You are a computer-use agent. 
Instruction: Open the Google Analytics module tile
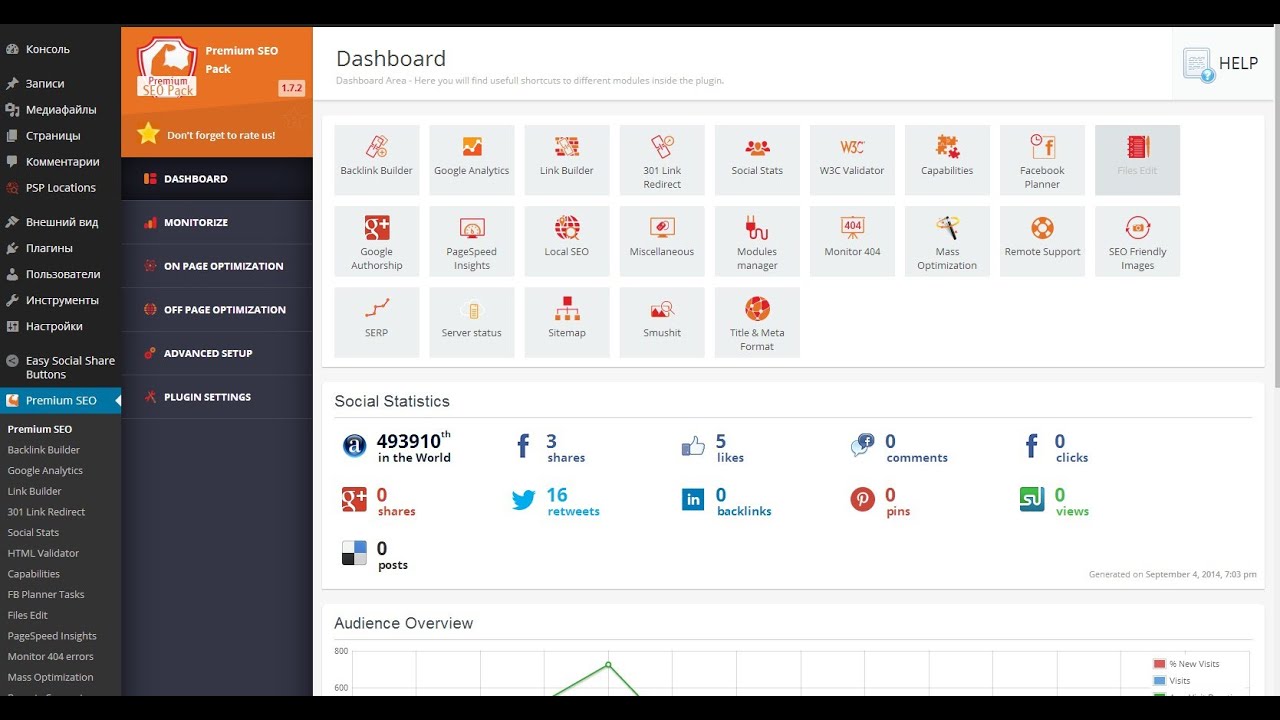click(x=472, y=160)
